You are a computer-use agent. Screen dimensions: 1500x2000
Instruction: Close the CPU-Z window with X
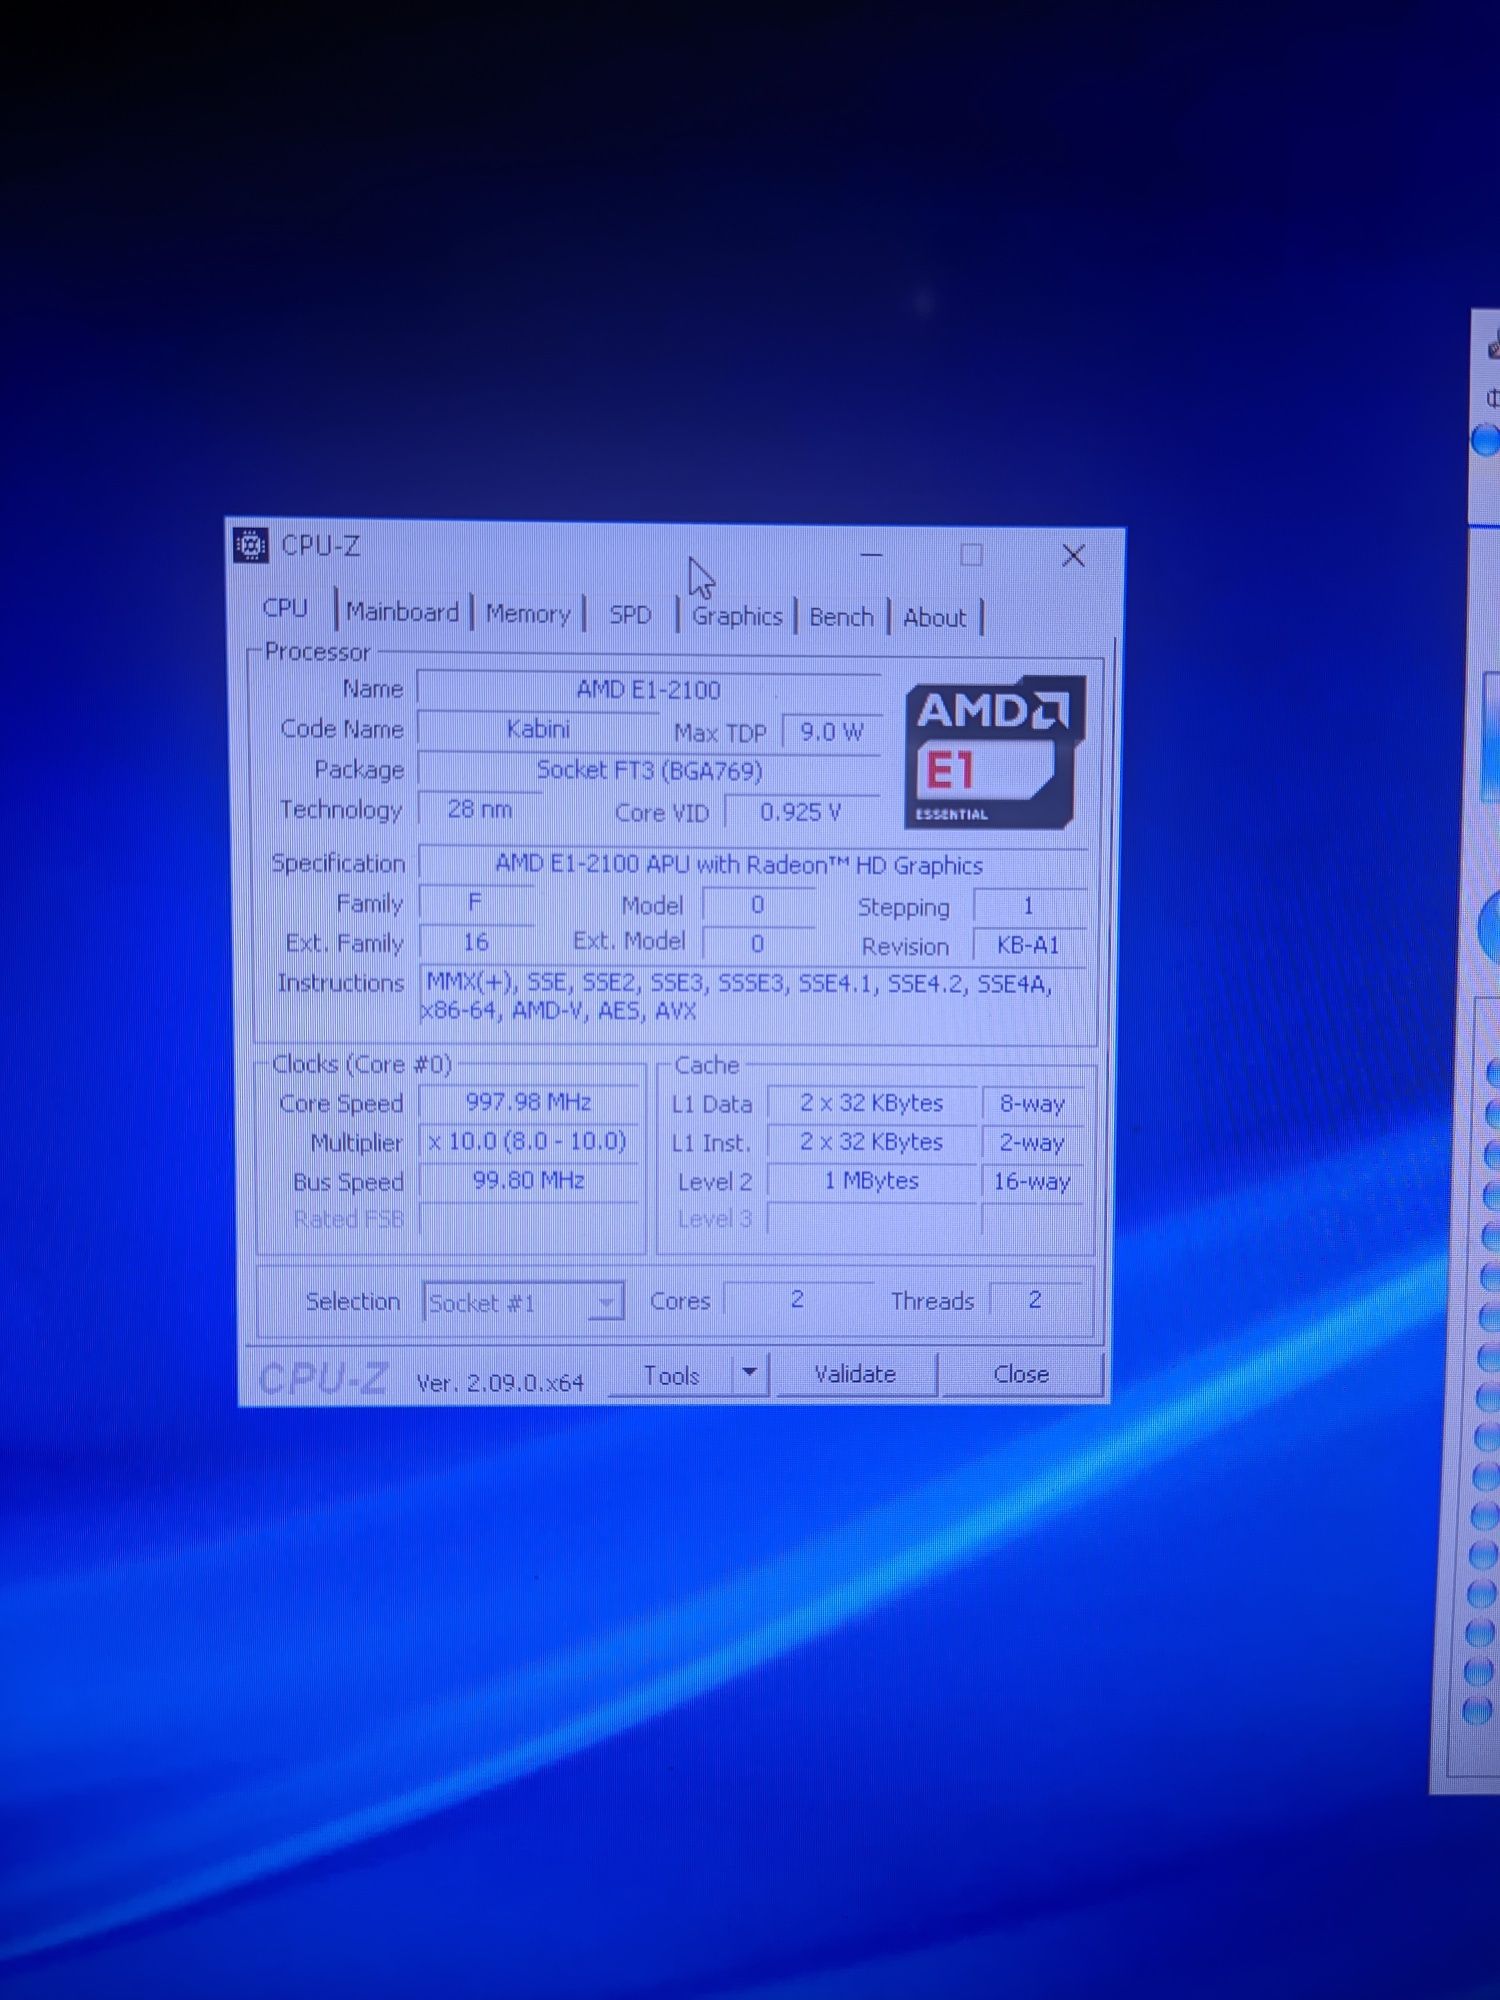1073,556
